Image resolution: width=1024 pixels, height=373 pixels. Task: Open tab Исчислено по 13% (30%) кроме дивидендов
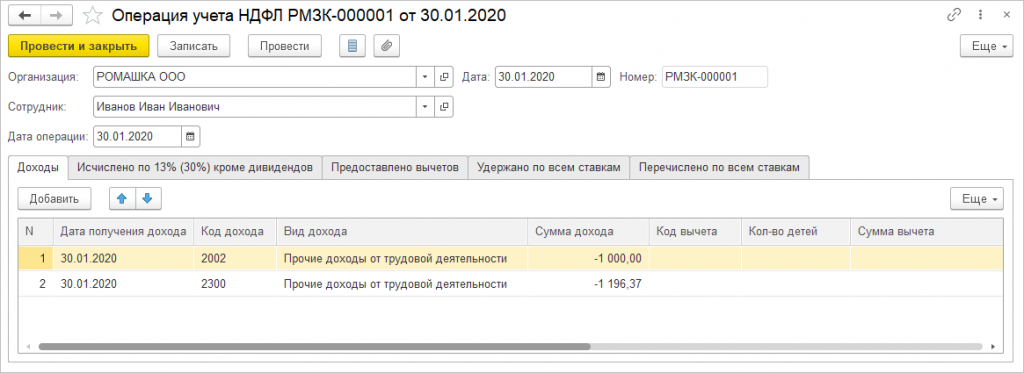coord(195,167)
